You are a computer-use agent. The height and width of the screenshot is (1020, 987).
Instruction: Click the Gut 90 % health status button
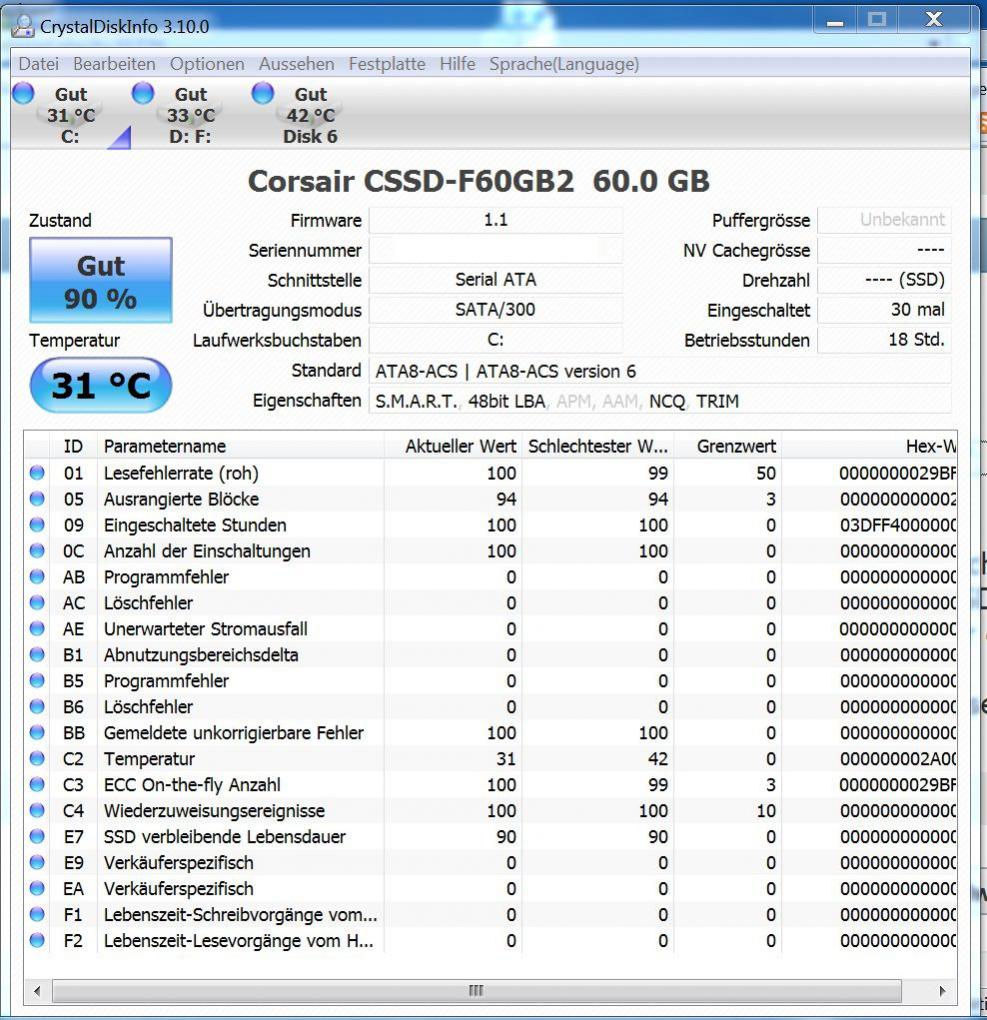[101, 280]
